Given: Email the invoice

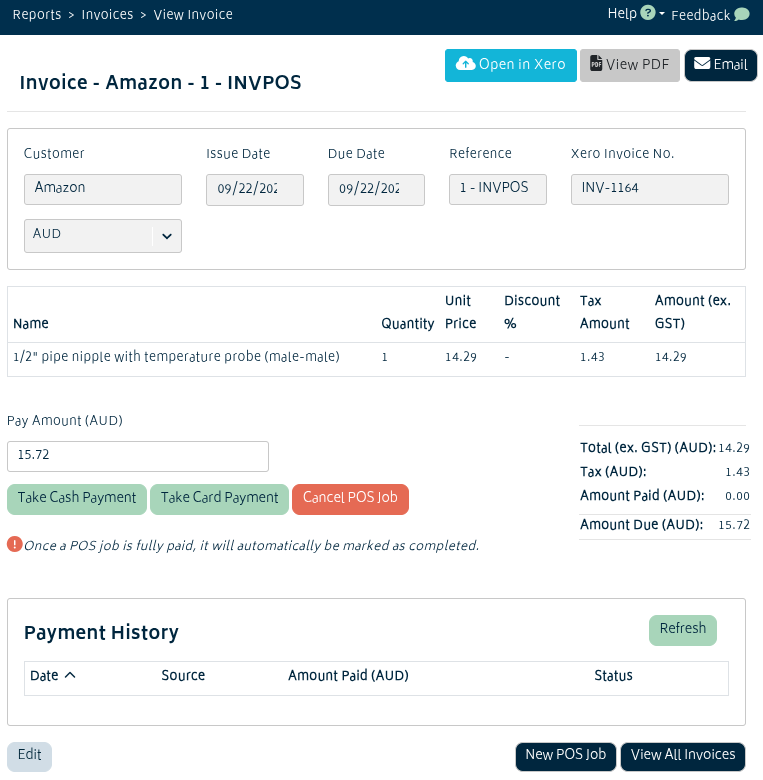Looking at the screenshot, I should pos(720,65).
